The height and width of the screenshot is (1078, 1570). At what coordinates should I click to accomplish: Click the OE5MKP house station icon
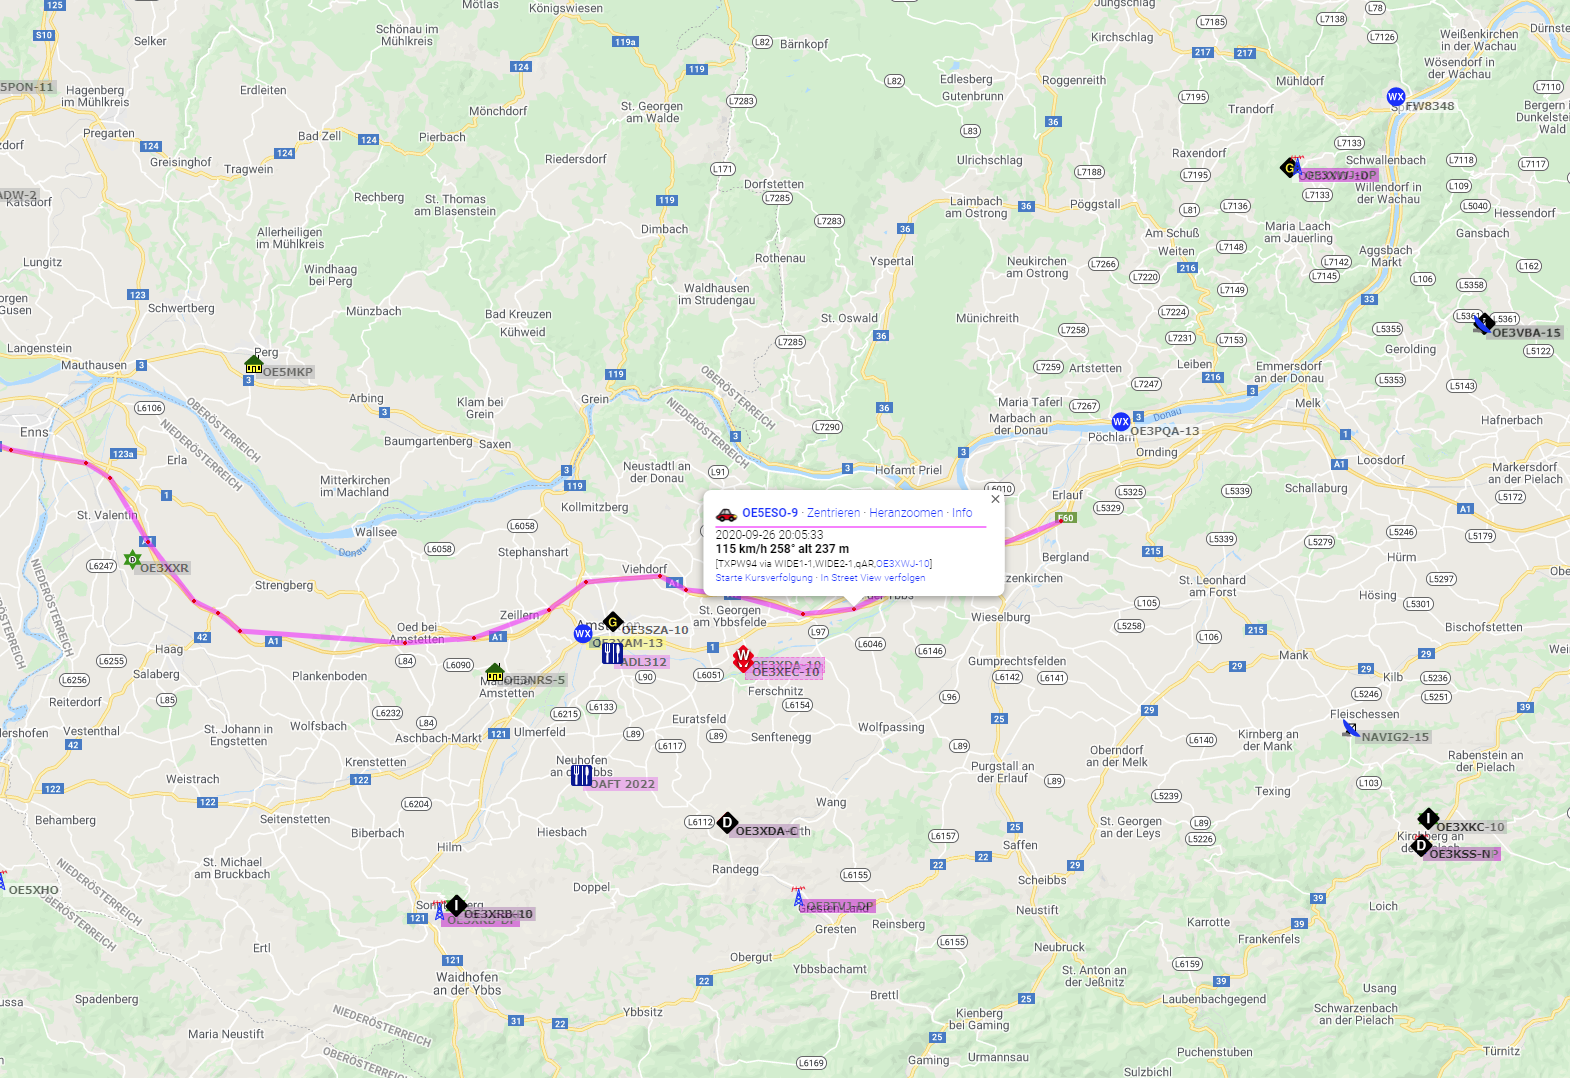(254, 364)
